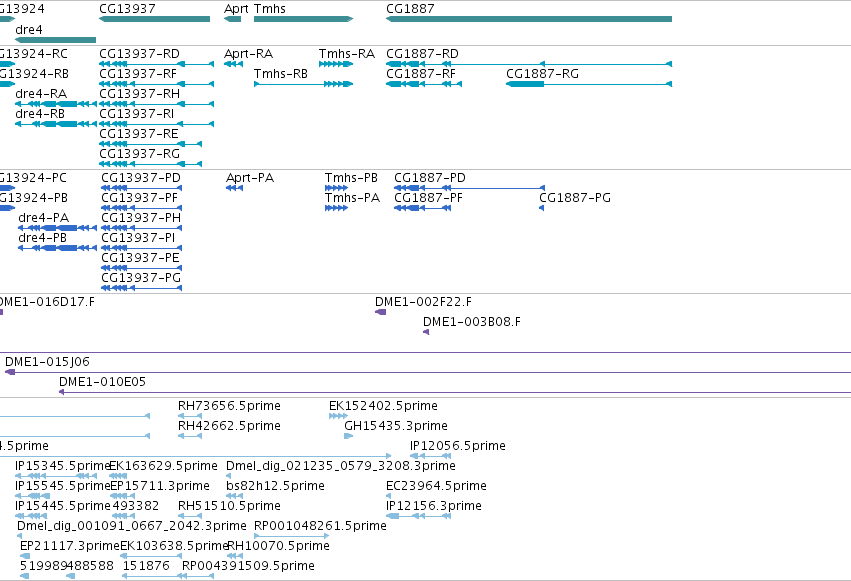
Task: Select the Tmhs gene bar
Action: [303, 19]
